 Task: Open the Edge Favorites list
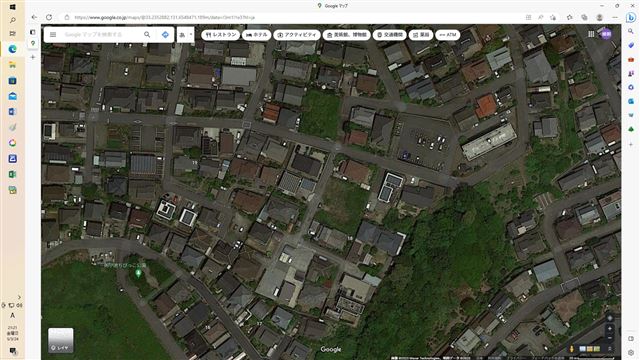570,17
